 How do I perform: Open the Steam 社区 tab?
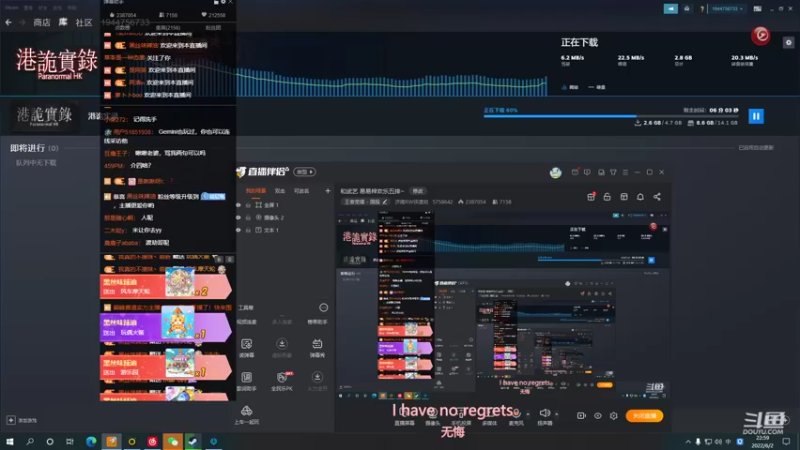(84, 22)
